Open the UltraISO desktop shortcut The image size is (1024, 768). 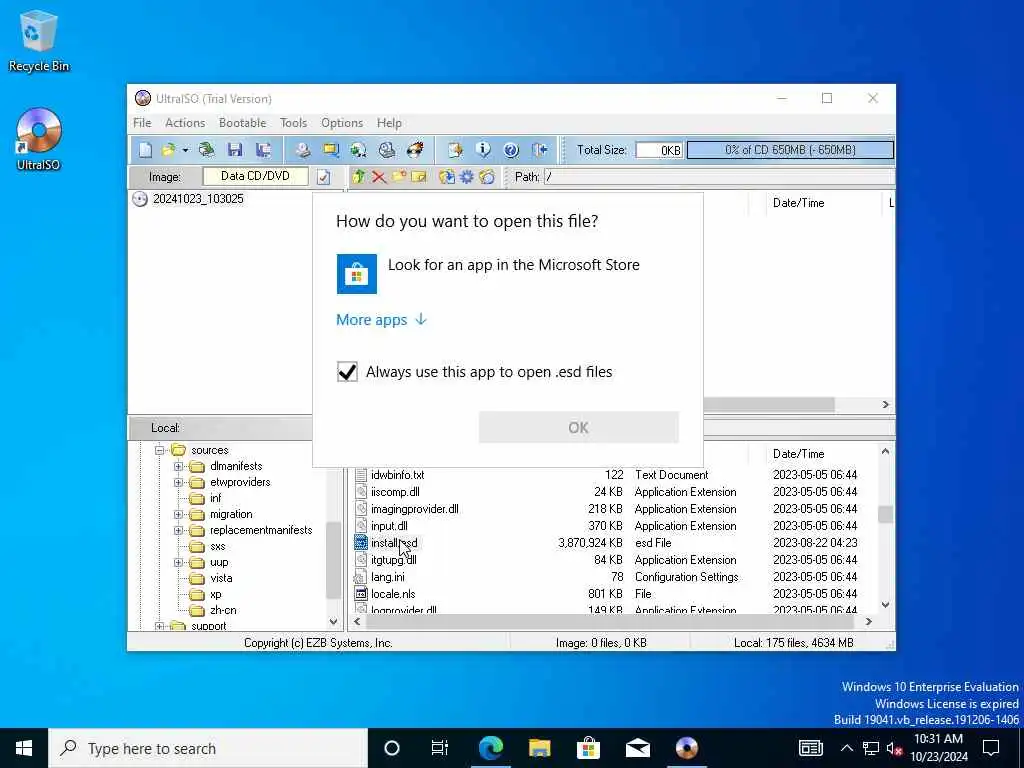pos(39,140)
